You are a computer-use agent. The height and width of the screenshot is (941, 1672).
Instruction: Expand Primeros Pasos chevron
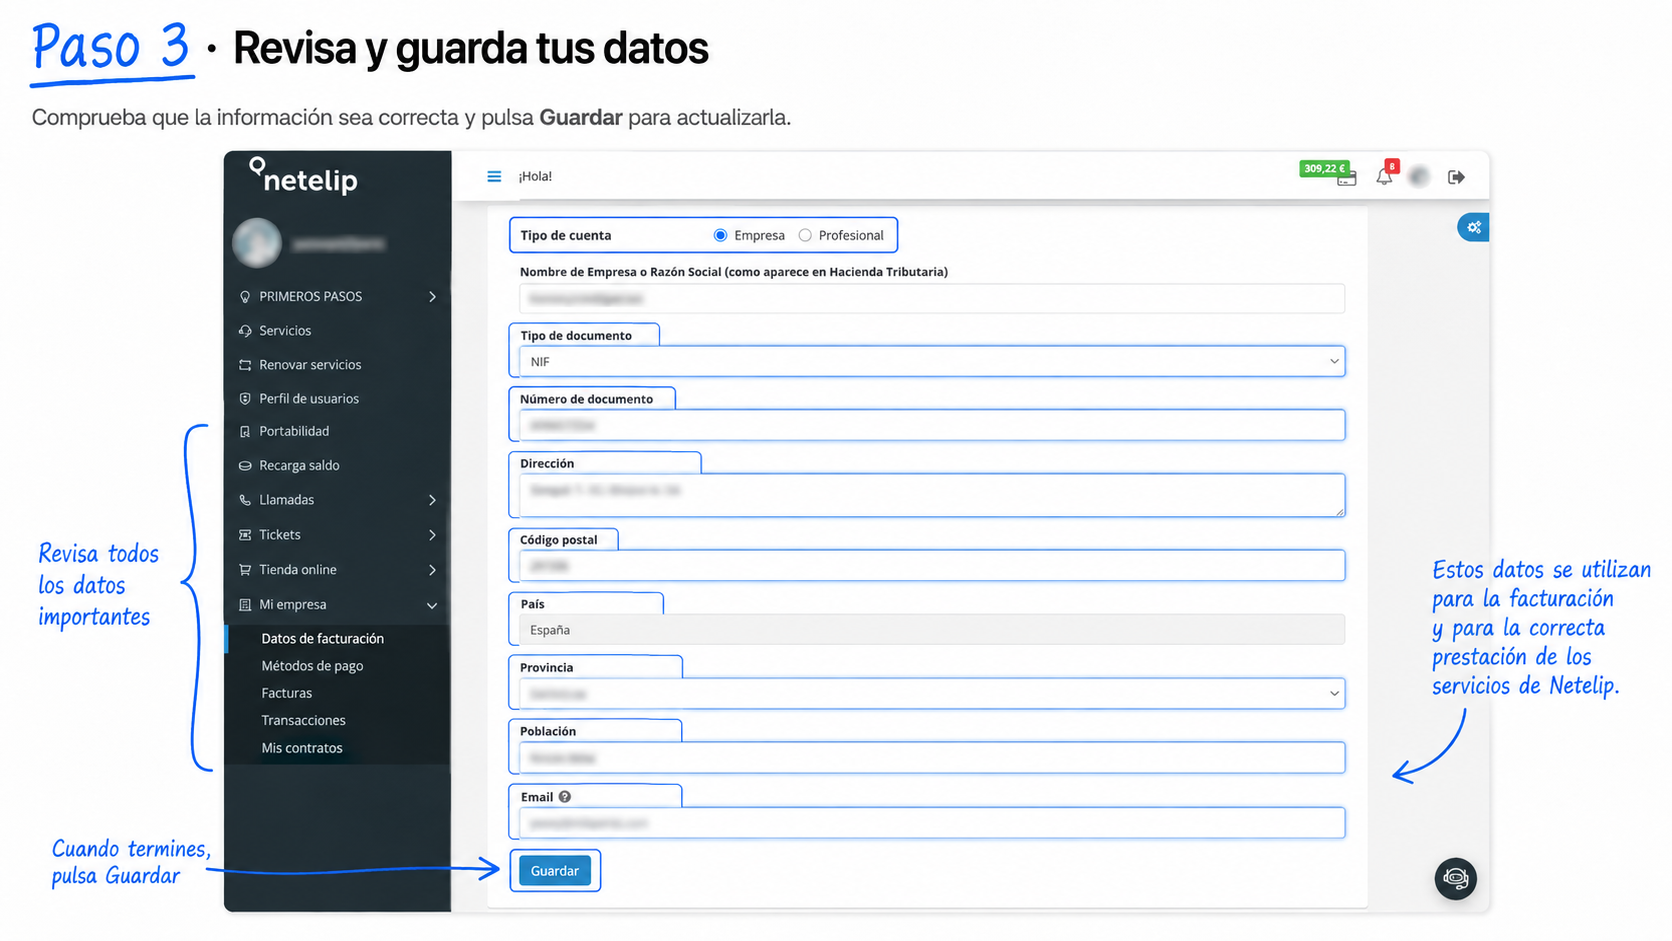(x=432, y=297)
